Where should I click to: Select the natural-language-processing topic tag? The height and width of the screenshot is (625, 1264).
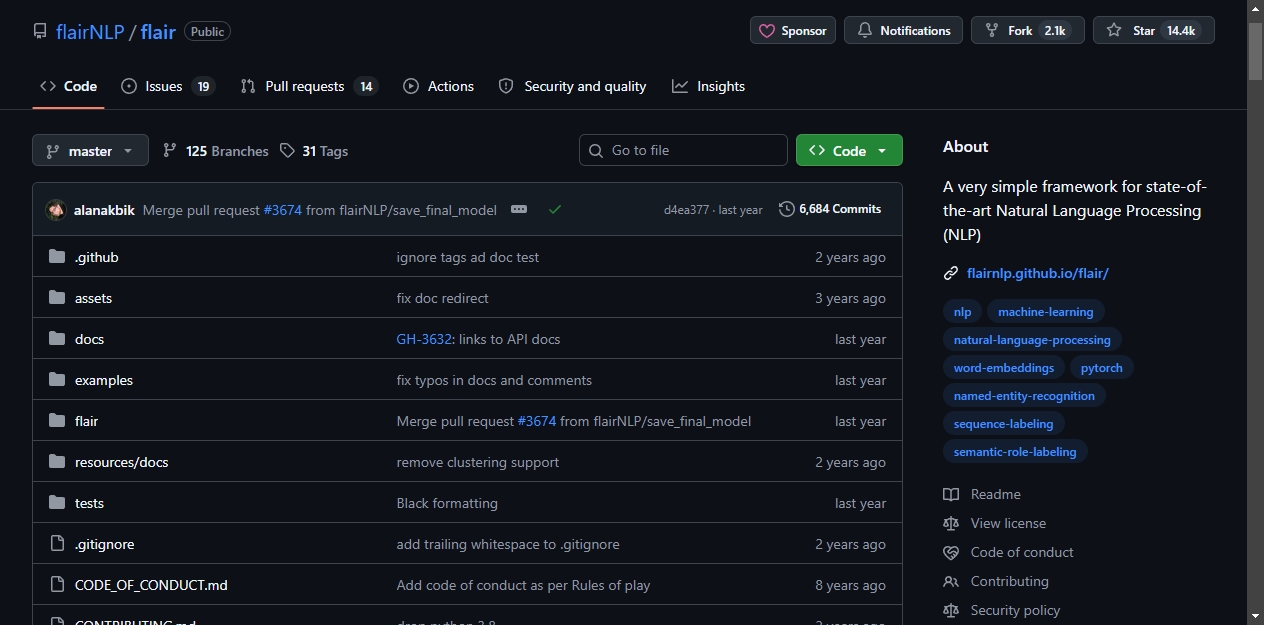(x=1032, y=340)
